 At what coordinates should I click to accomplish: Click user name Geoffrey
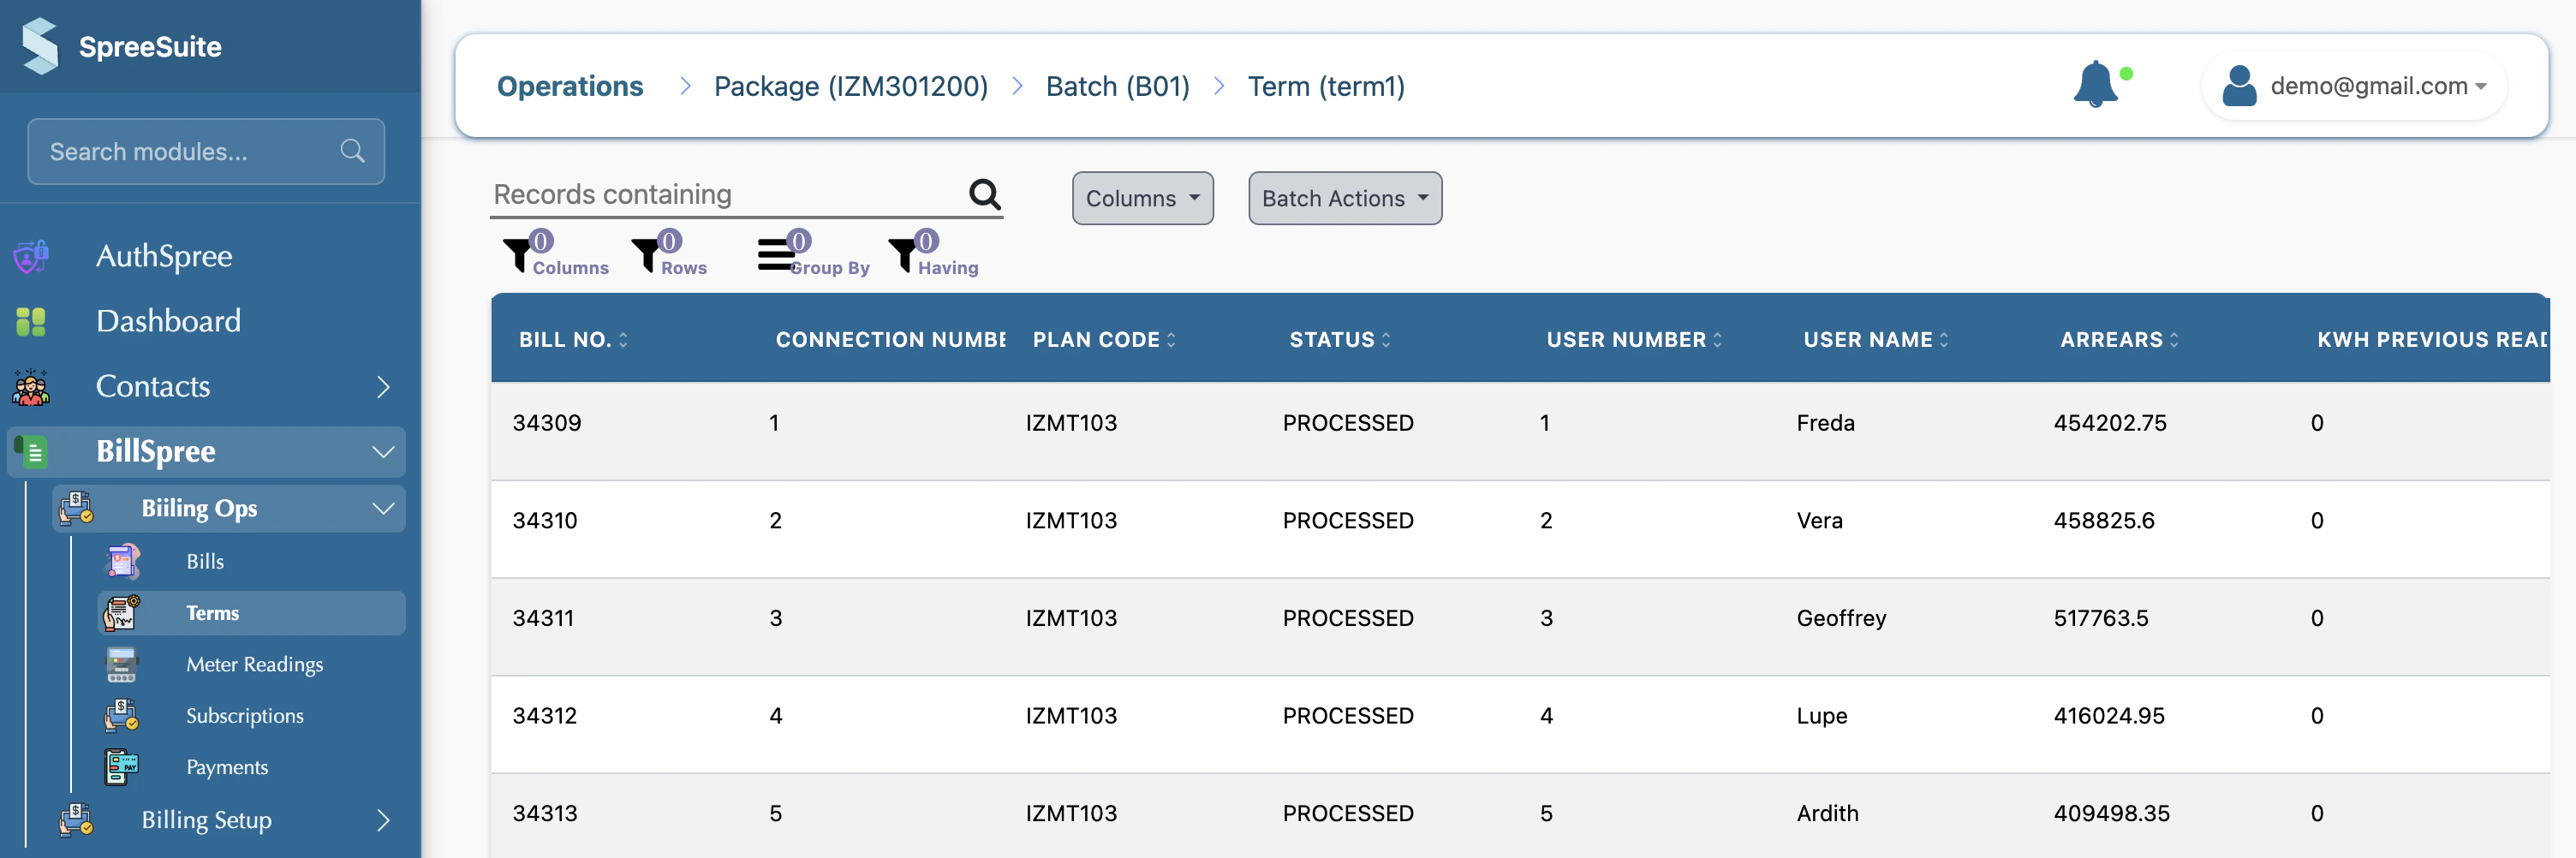(1841, 618)
